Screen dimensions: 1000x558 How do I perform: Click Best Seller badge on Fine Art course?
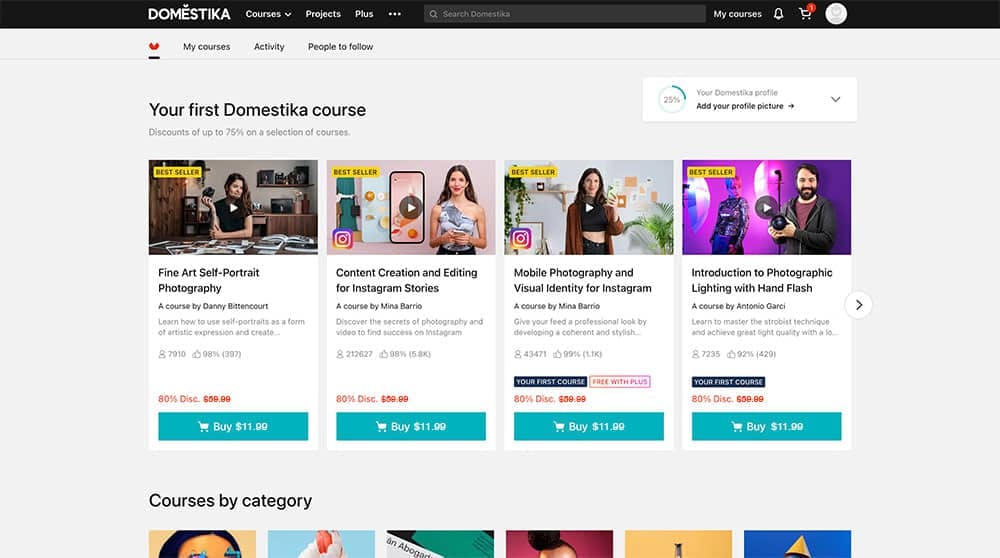tap(178, 172)
